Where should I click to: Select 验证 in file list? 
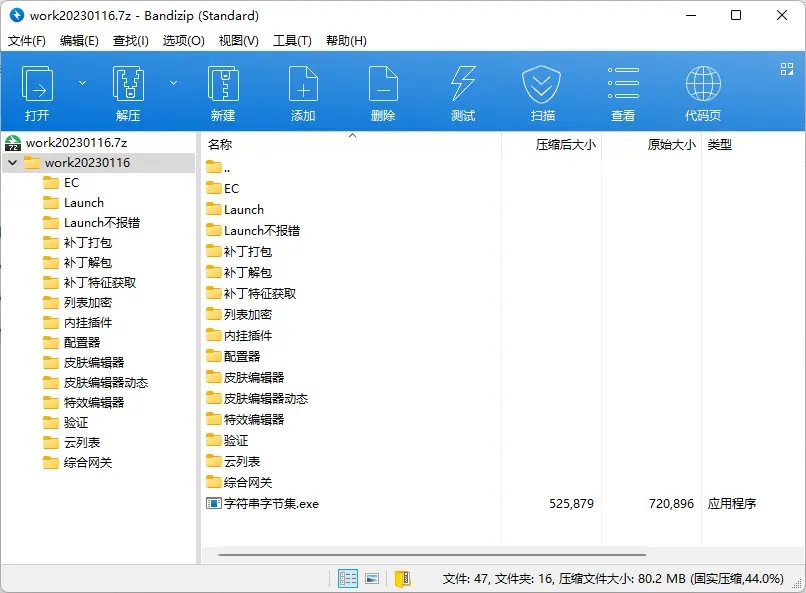point(227,441)
